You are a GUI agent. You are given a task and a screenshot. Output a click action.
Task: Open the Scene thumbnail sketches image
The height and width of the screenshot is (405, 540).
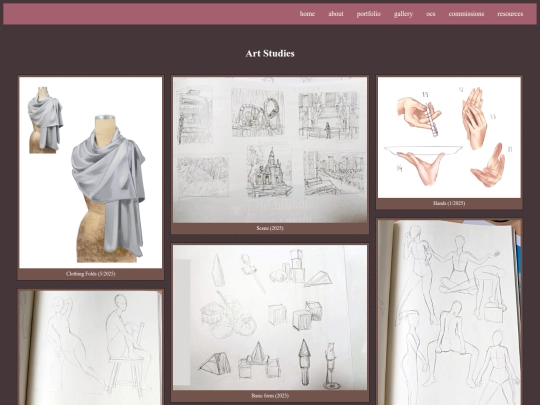tap(270, 150)
